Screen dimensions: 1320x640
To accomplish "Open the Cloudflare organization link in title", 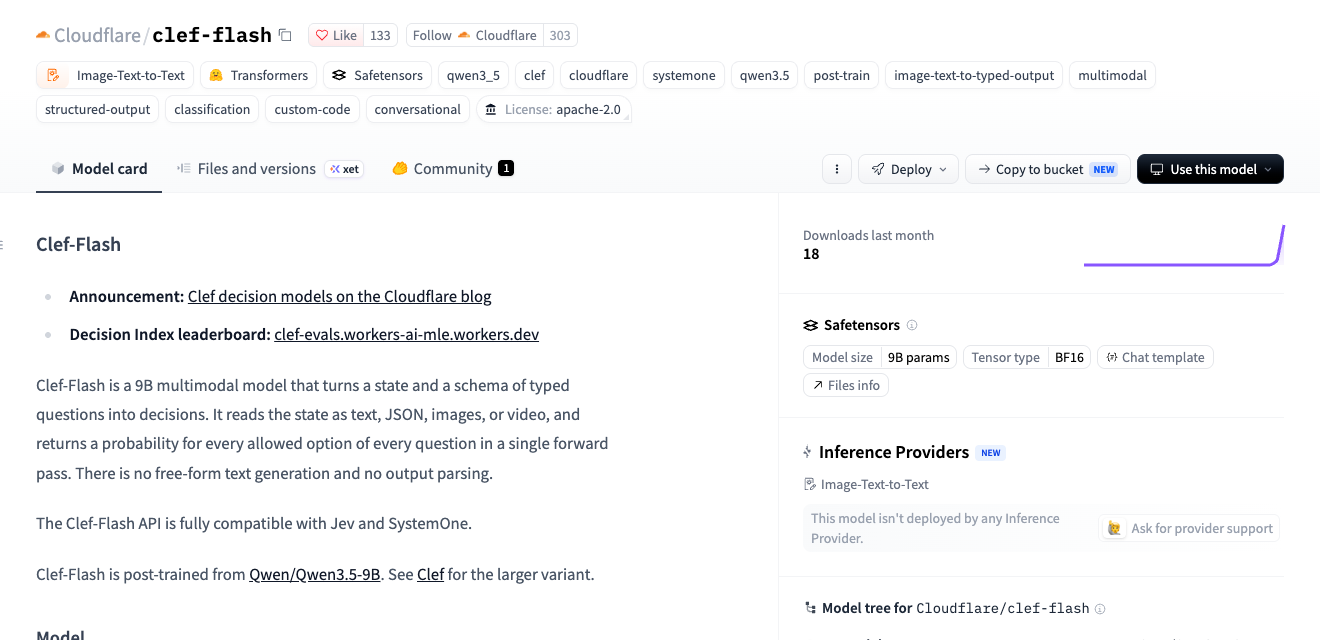I will point(97,35).
